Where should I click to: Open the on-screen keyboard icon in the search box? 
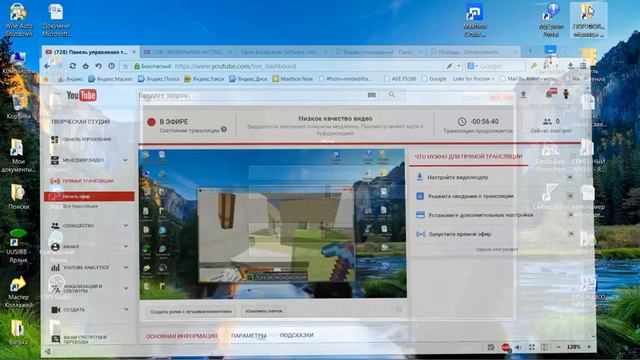coord(371,95)
